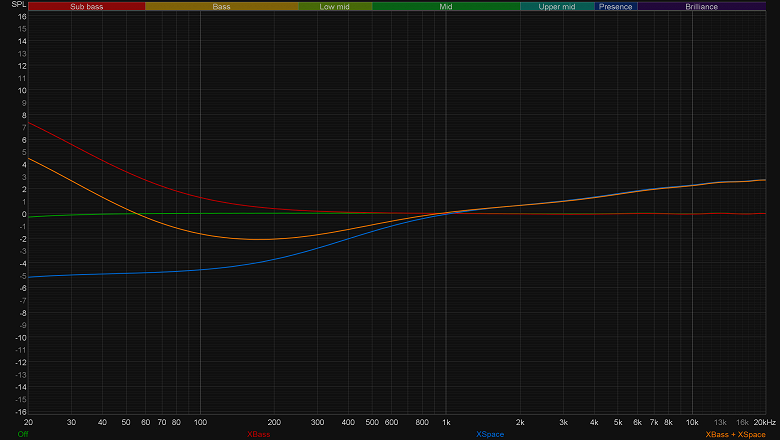Click the -8 SPL axis value
The width and height of the screenshot is (780, 440).
pos(22,313)
